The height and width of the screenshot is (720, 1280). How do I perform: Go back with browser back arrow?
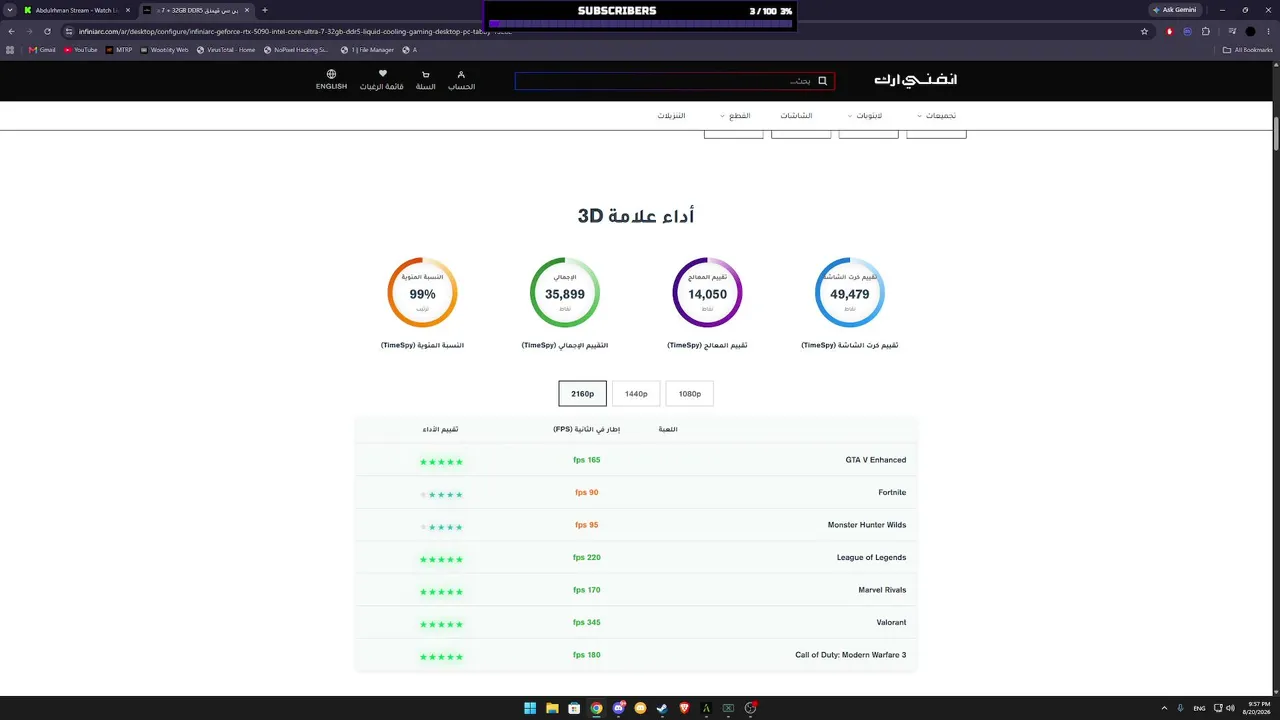11,31
